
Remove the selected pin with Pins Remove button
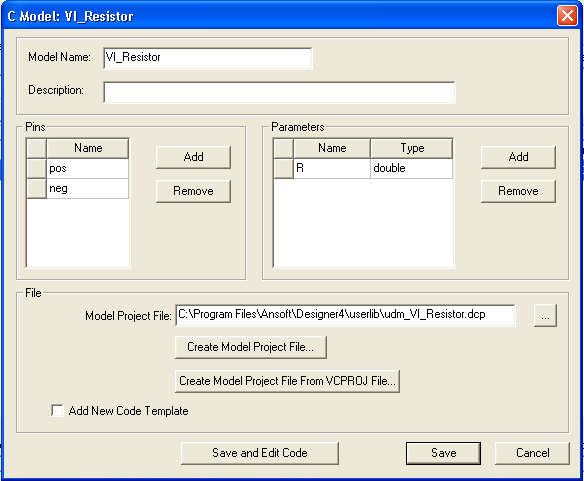point(193,191)
